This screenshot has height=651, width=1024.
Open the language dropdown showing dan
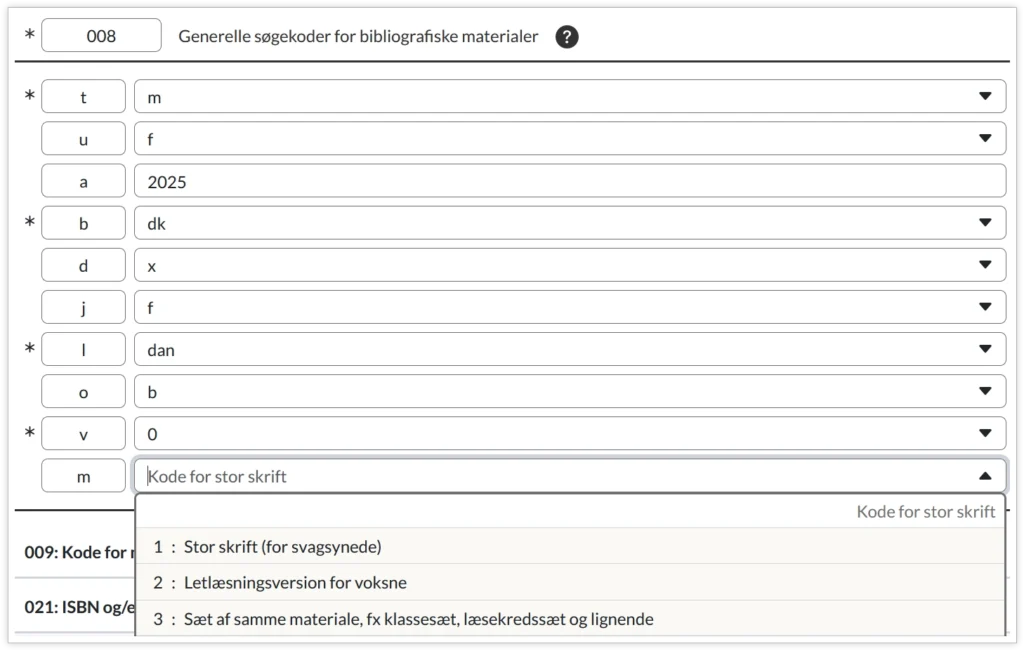pyautogui.click(x=985, y=350)
